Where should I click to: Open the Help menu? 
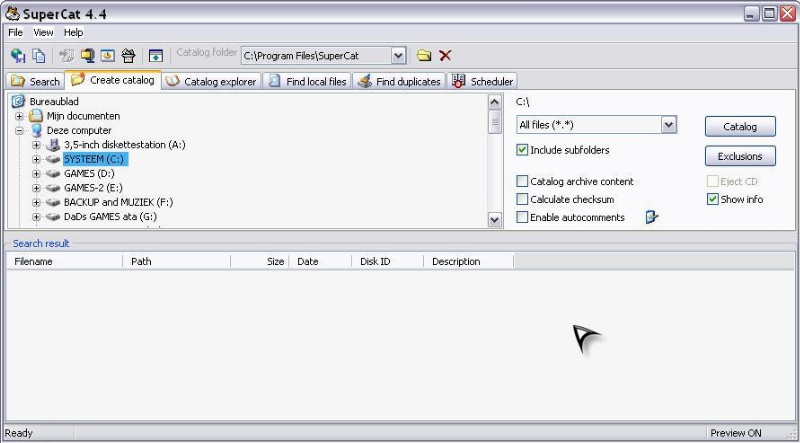73,32
